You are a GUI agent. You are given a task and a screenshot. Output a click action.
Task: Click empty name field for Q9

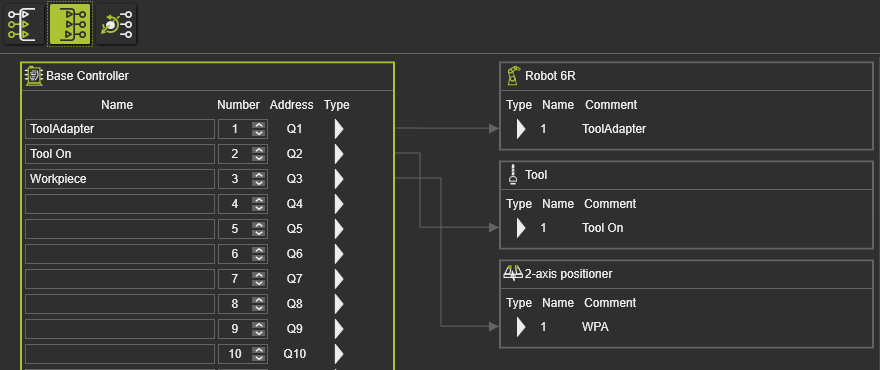pos(120,328)
